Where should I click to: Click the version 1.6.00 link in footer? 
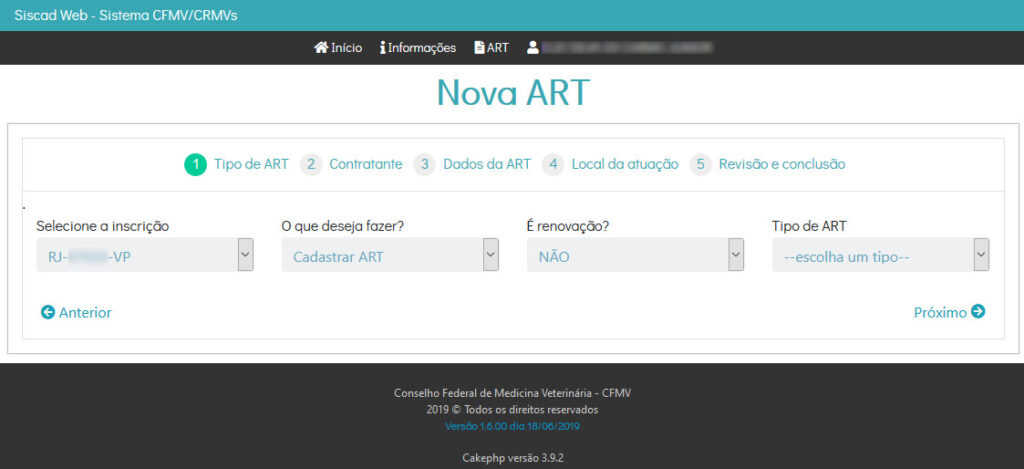coord(512,426)
